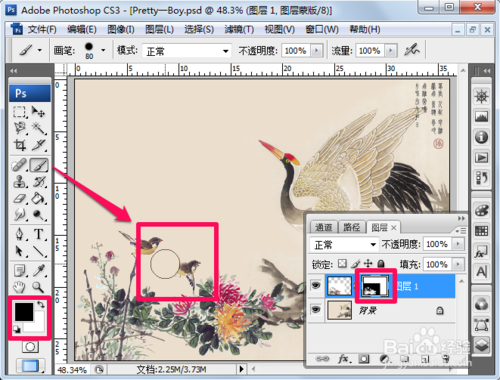Image resolution: width=500 pixels, height=380 pixels.
Task: Switch to the 路径 tab
Action: click(x=352, y=227)
